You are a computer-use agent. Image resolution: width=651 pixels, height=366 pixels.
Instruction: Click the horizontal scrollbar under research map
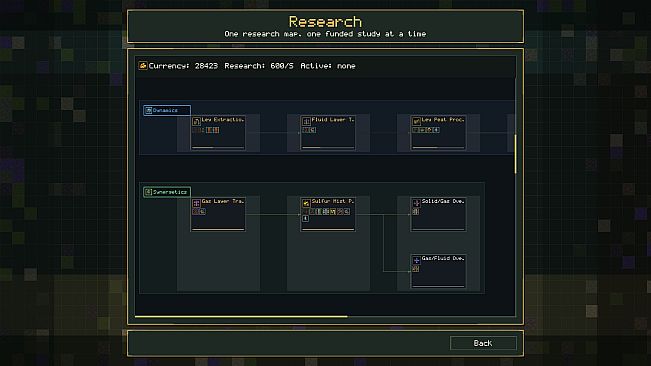(241, 317)
